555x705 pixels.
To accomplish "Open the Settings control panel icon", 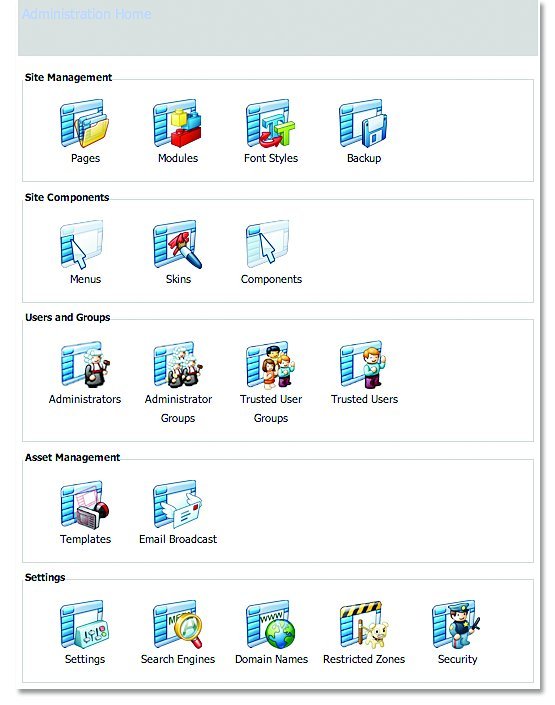I will pyautogui.click(x=85, y=625).
